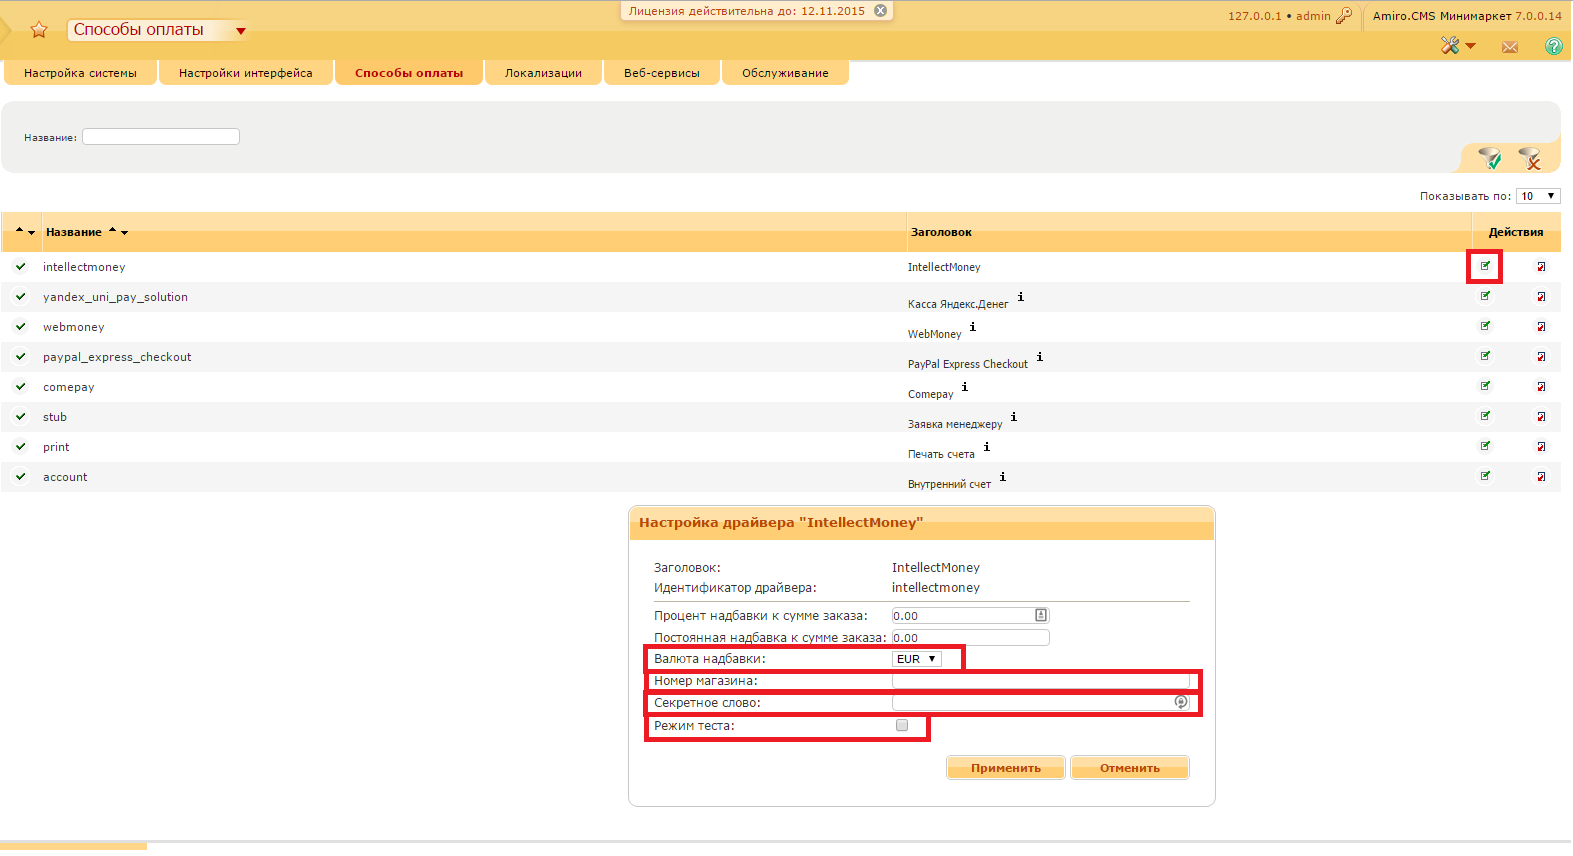1573x856 pixels.
Task: Open the Валюта надбавки EUR dropdown
Action: (x=916, y=659)
